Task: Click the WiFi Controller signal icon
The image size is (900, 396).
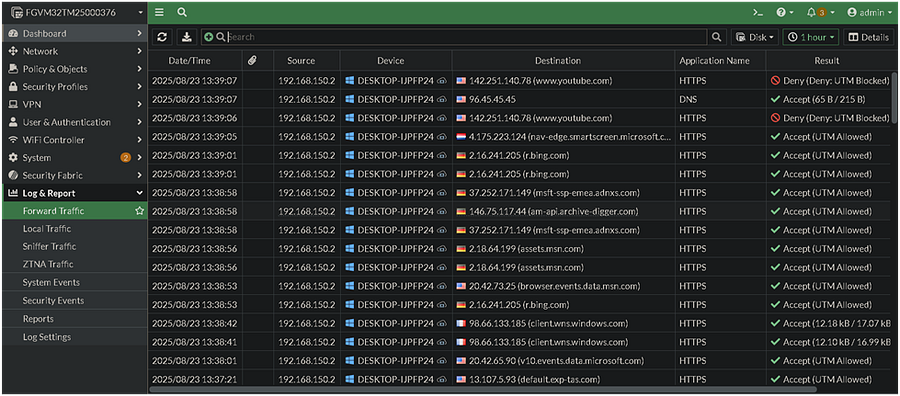Action: click(13, 140)
